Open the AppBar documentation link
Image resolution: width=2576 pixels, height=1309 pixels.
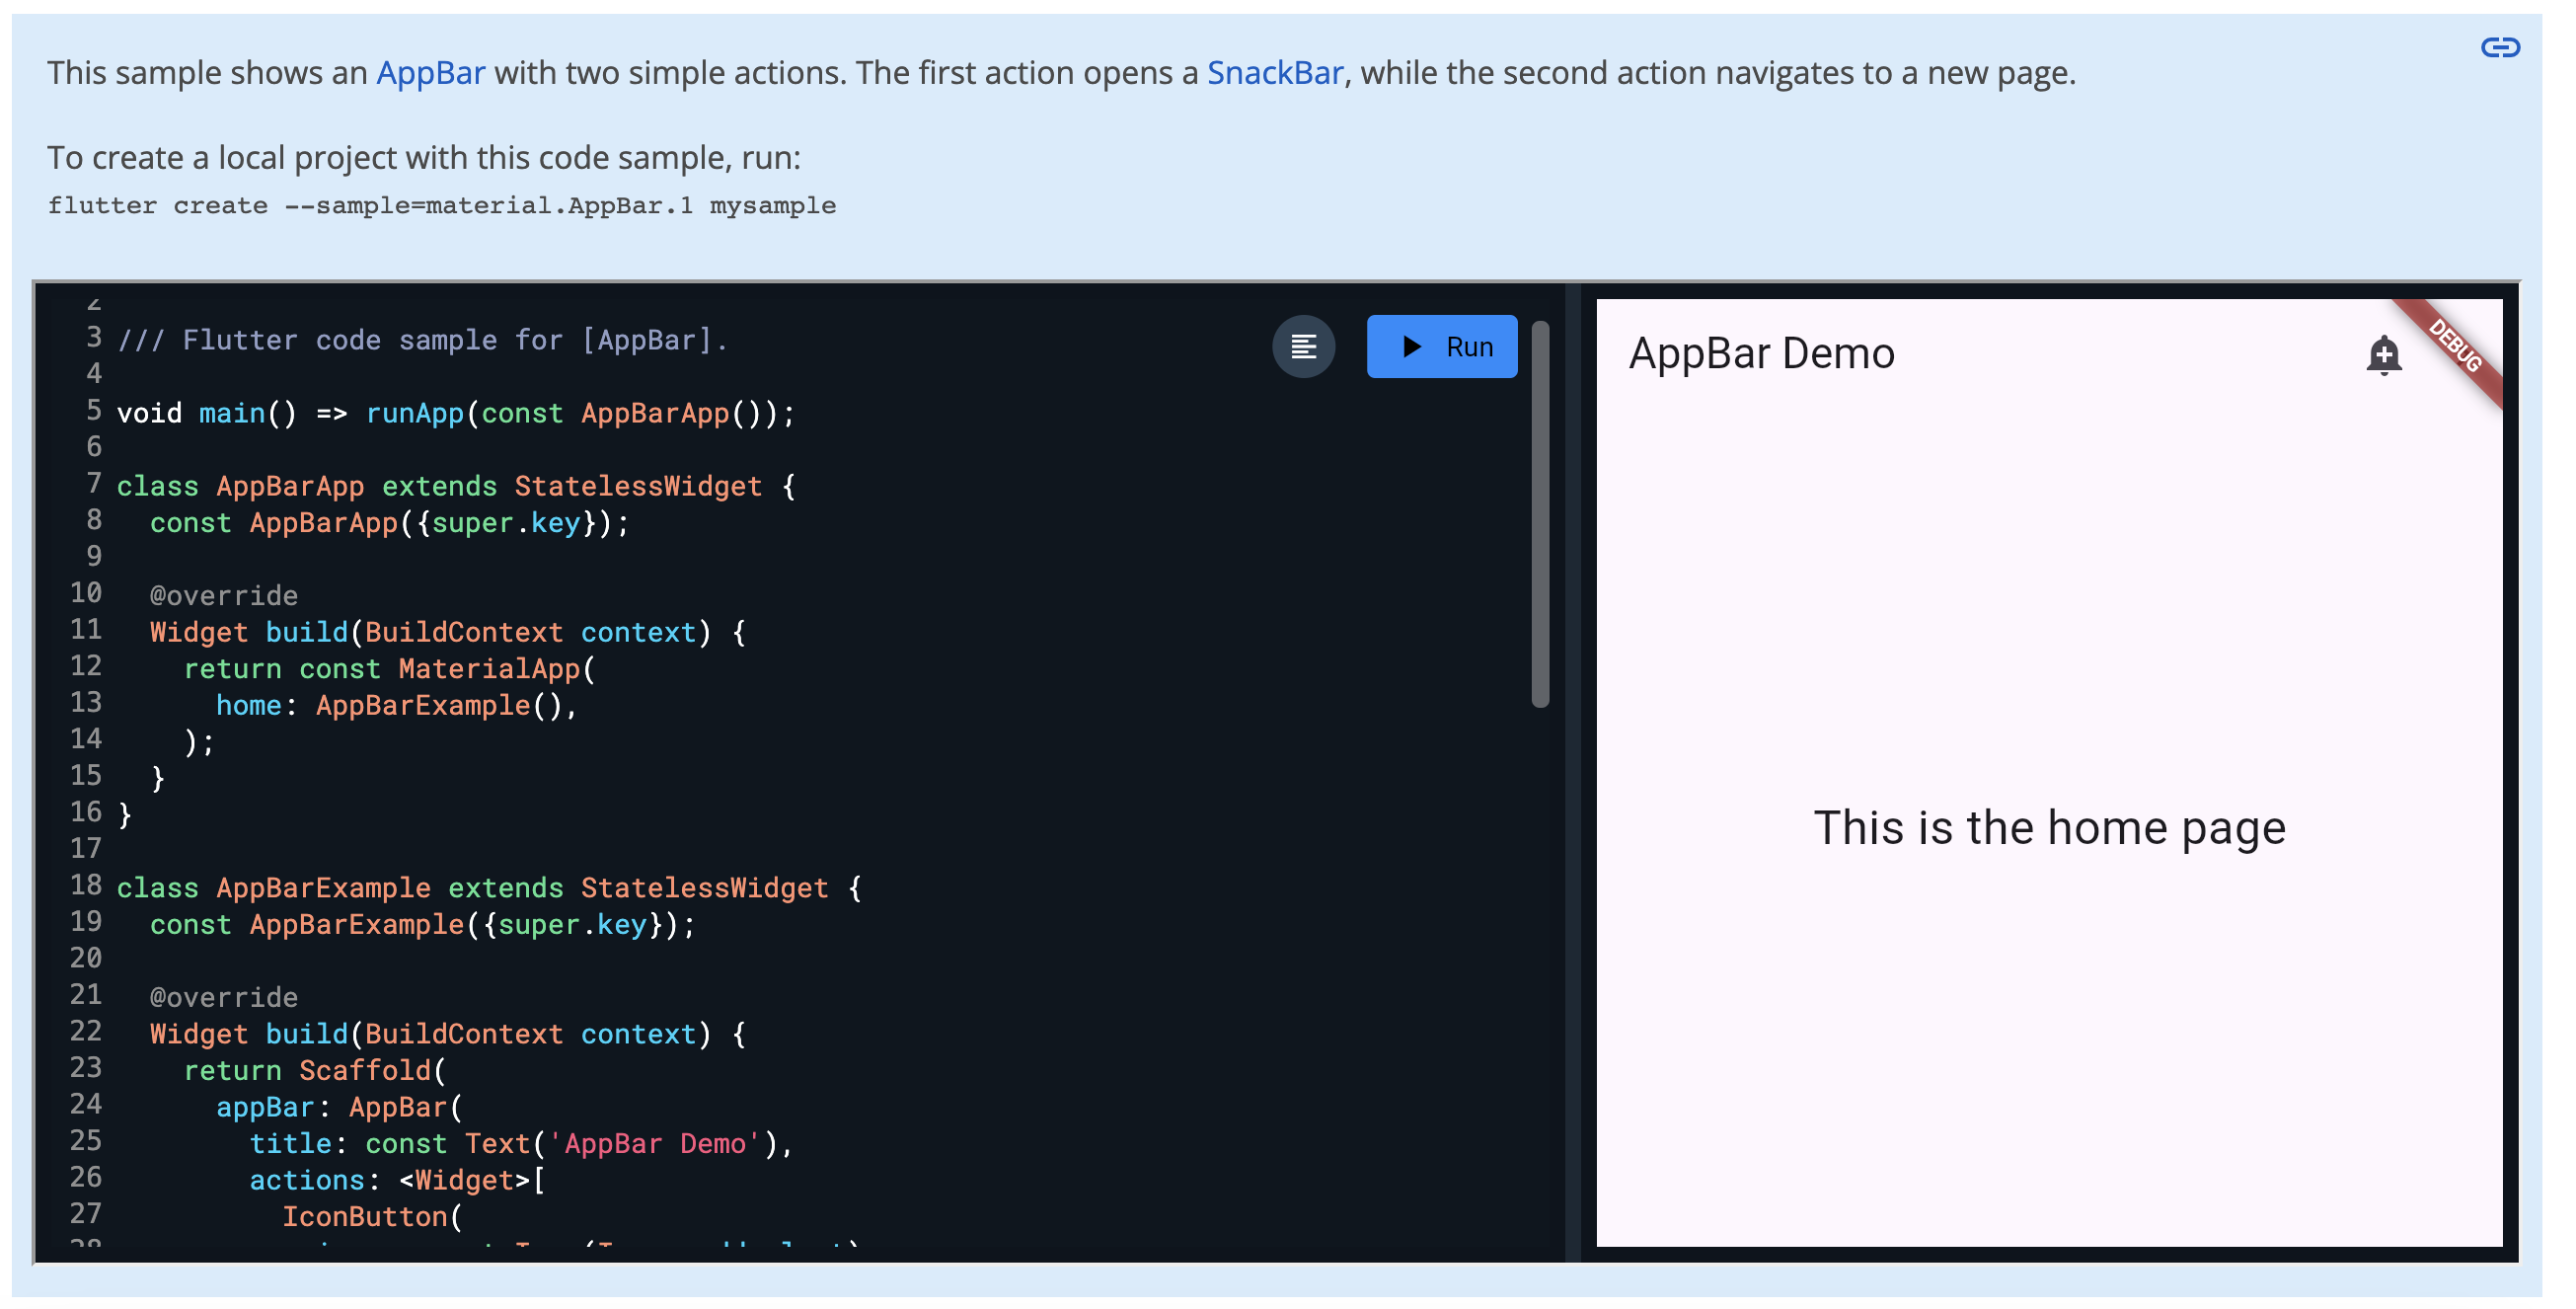click(x=430, y=73)
